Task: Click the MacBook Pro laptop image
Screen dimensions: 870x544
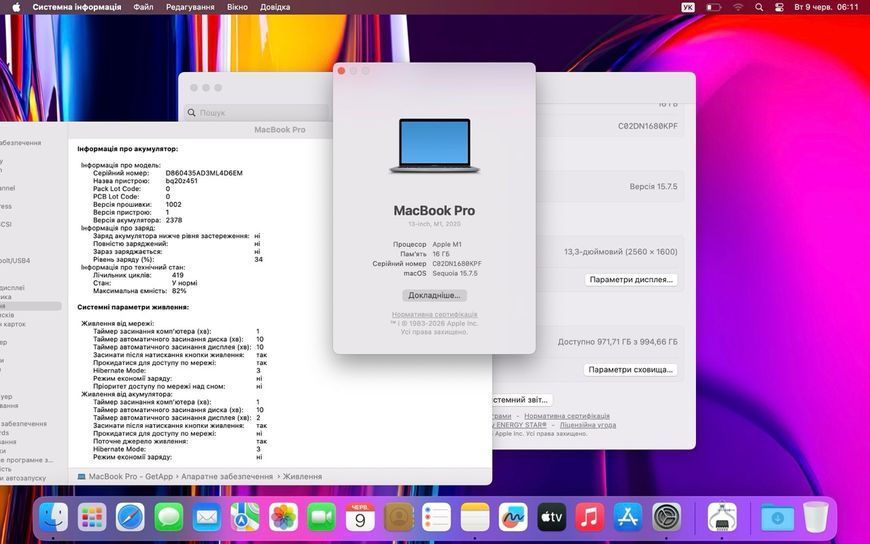Action: (x=434, y=146)
